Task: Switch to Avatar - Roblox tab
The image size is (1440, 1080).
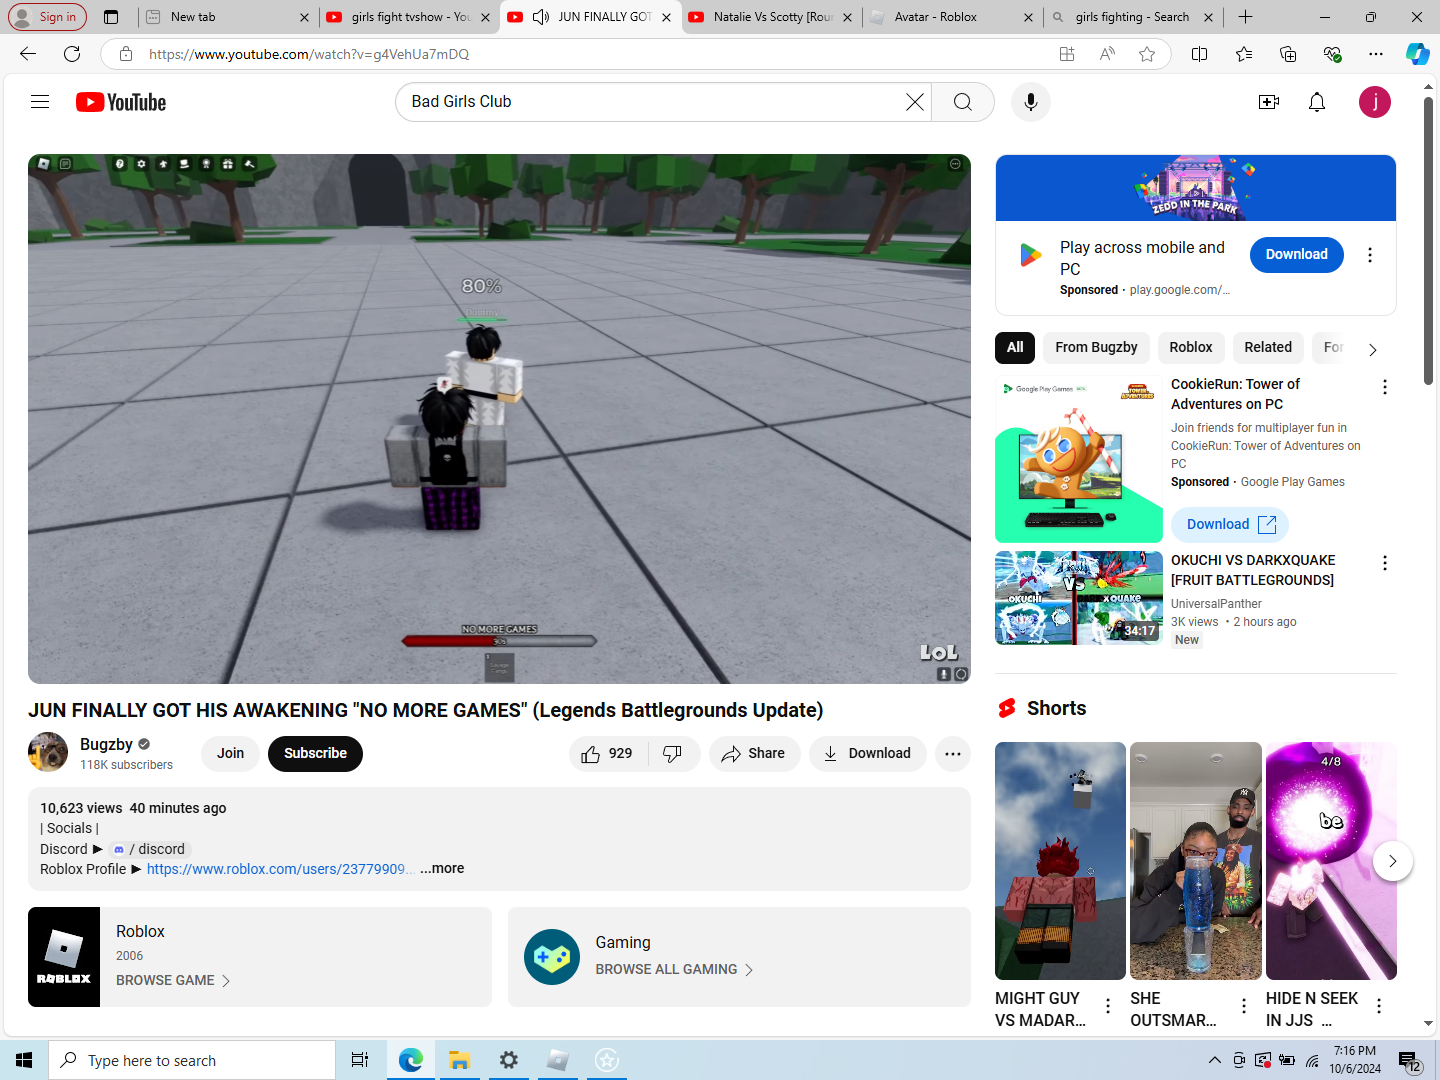Action: [952, 17]
